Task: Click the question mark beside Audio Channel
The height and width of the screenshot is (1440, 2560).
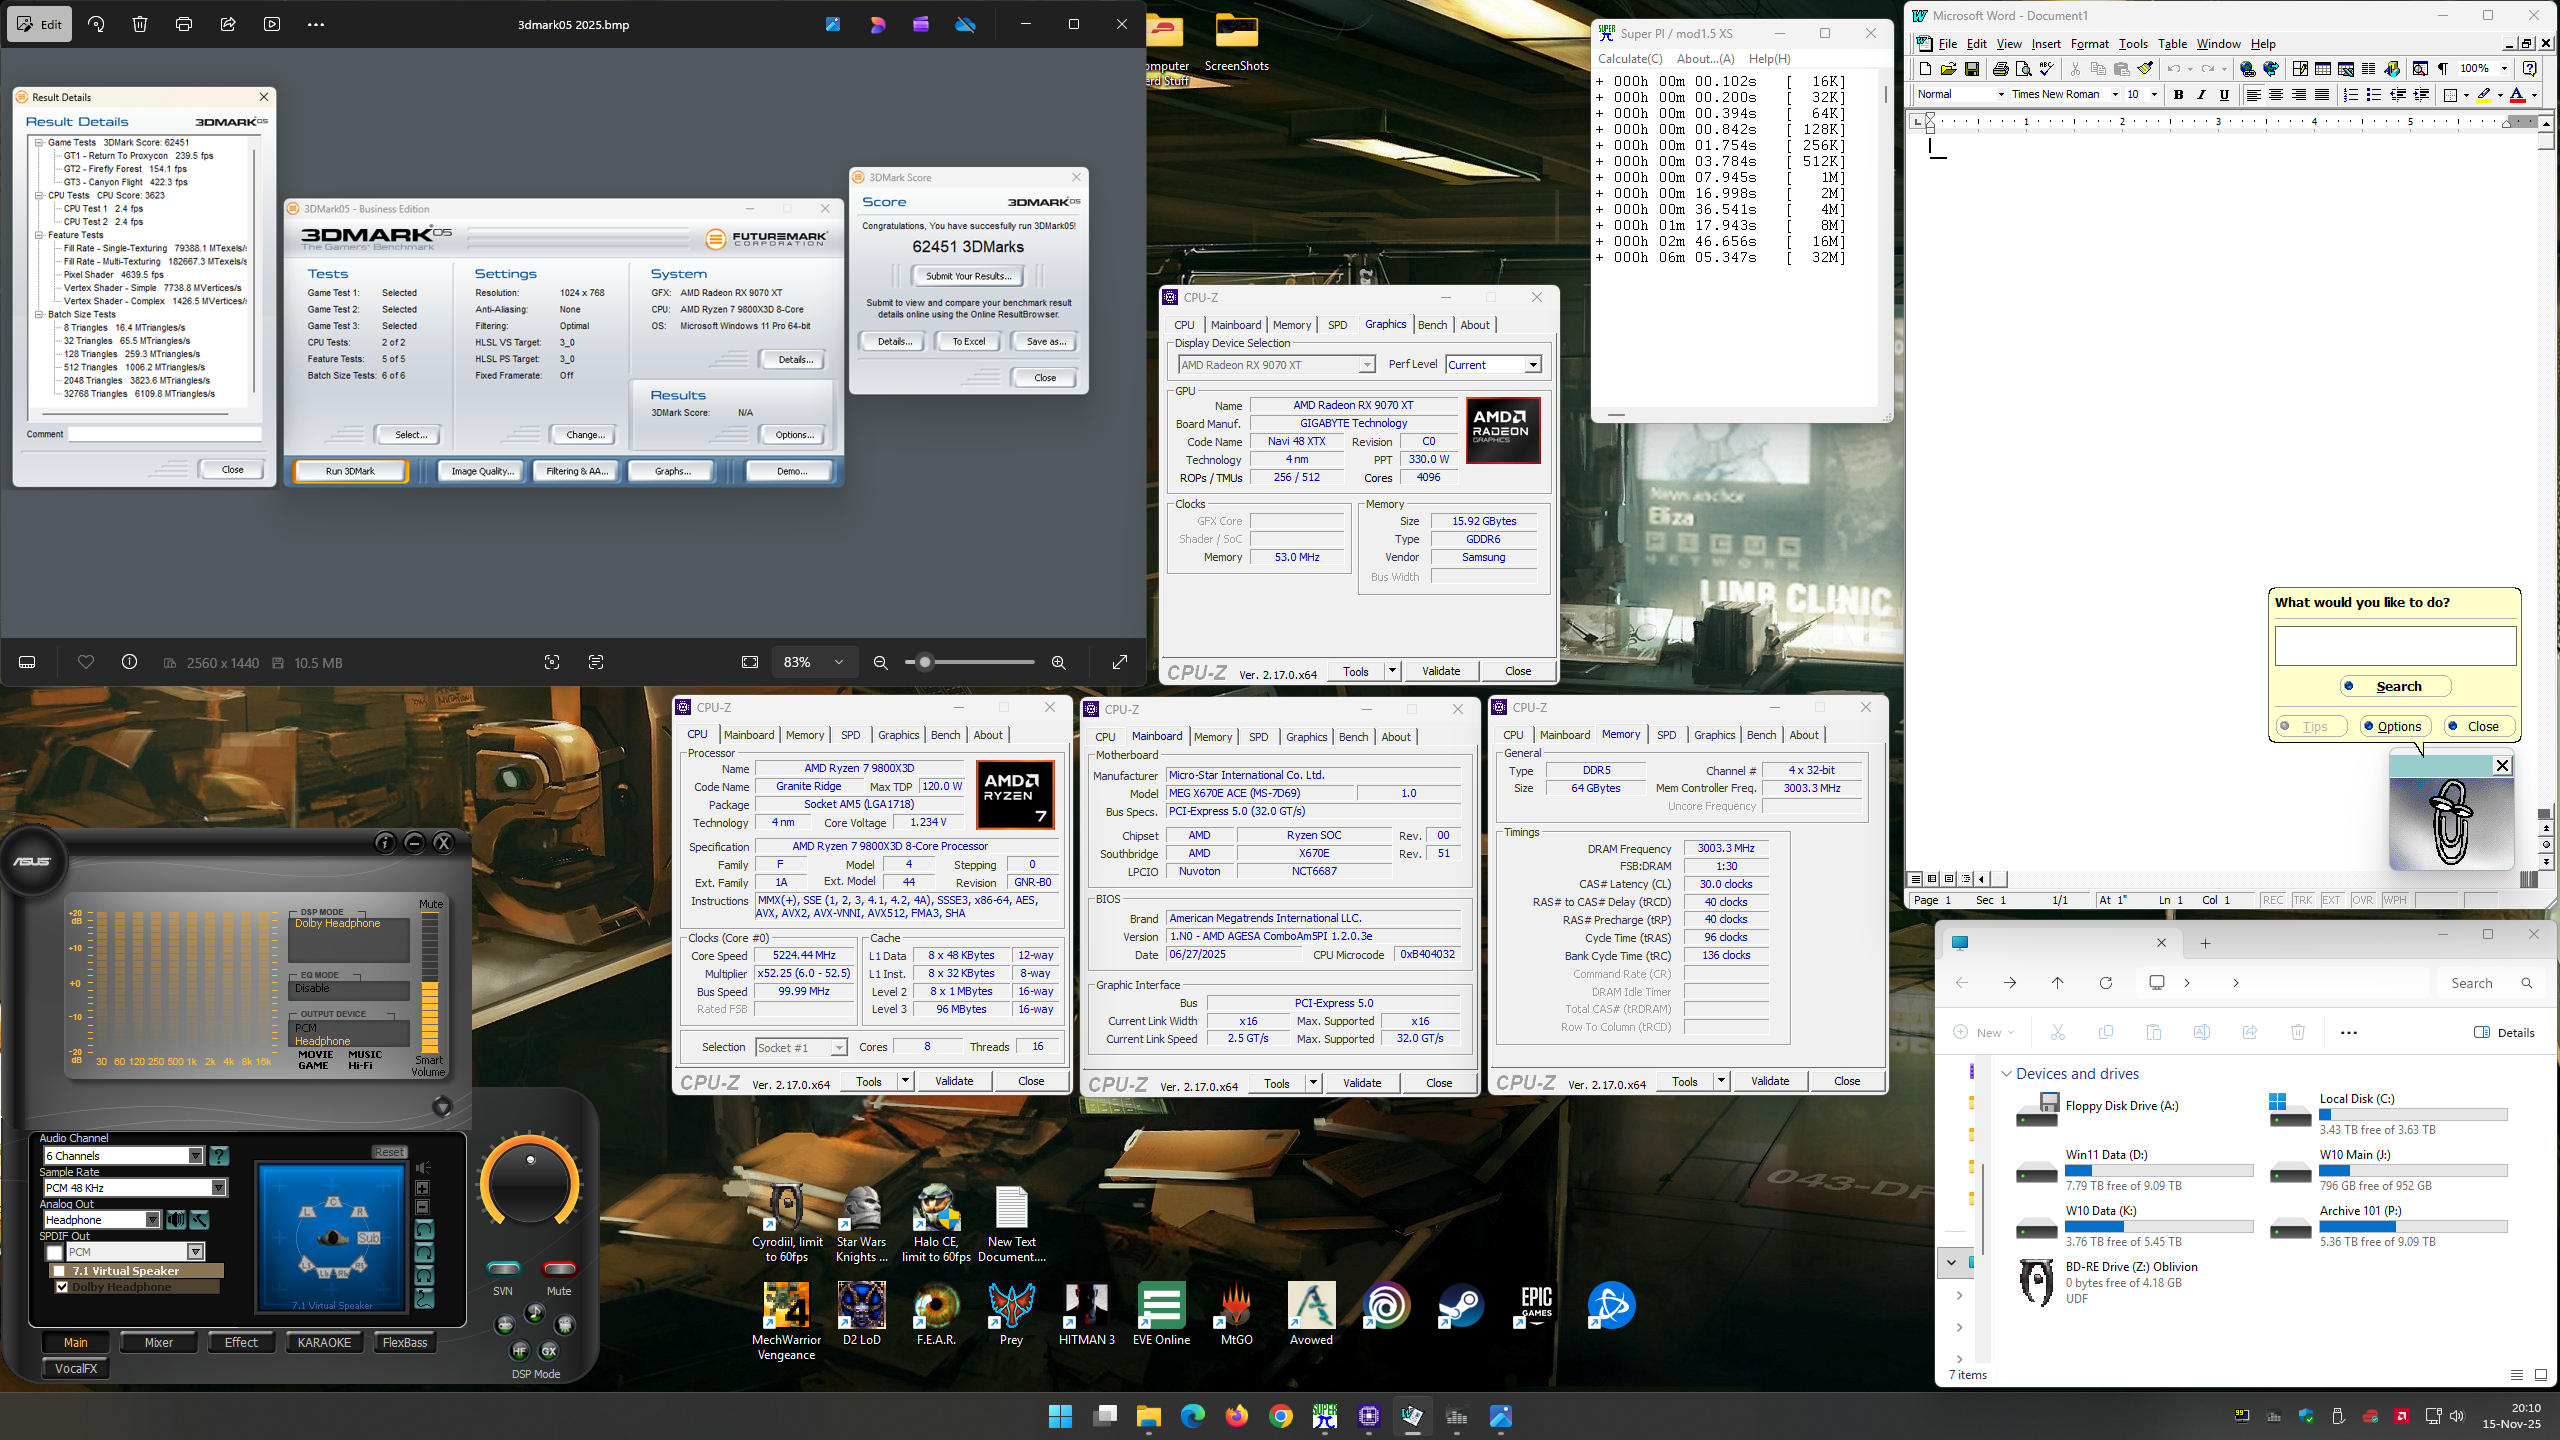Action: [x=219, y=1156]
